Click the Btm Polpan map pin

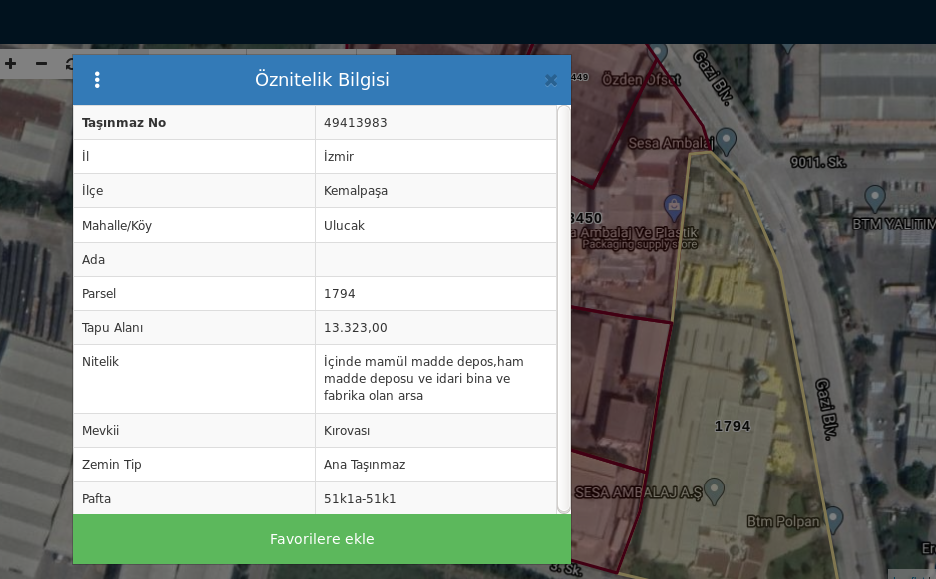click(x=832, y=518)
